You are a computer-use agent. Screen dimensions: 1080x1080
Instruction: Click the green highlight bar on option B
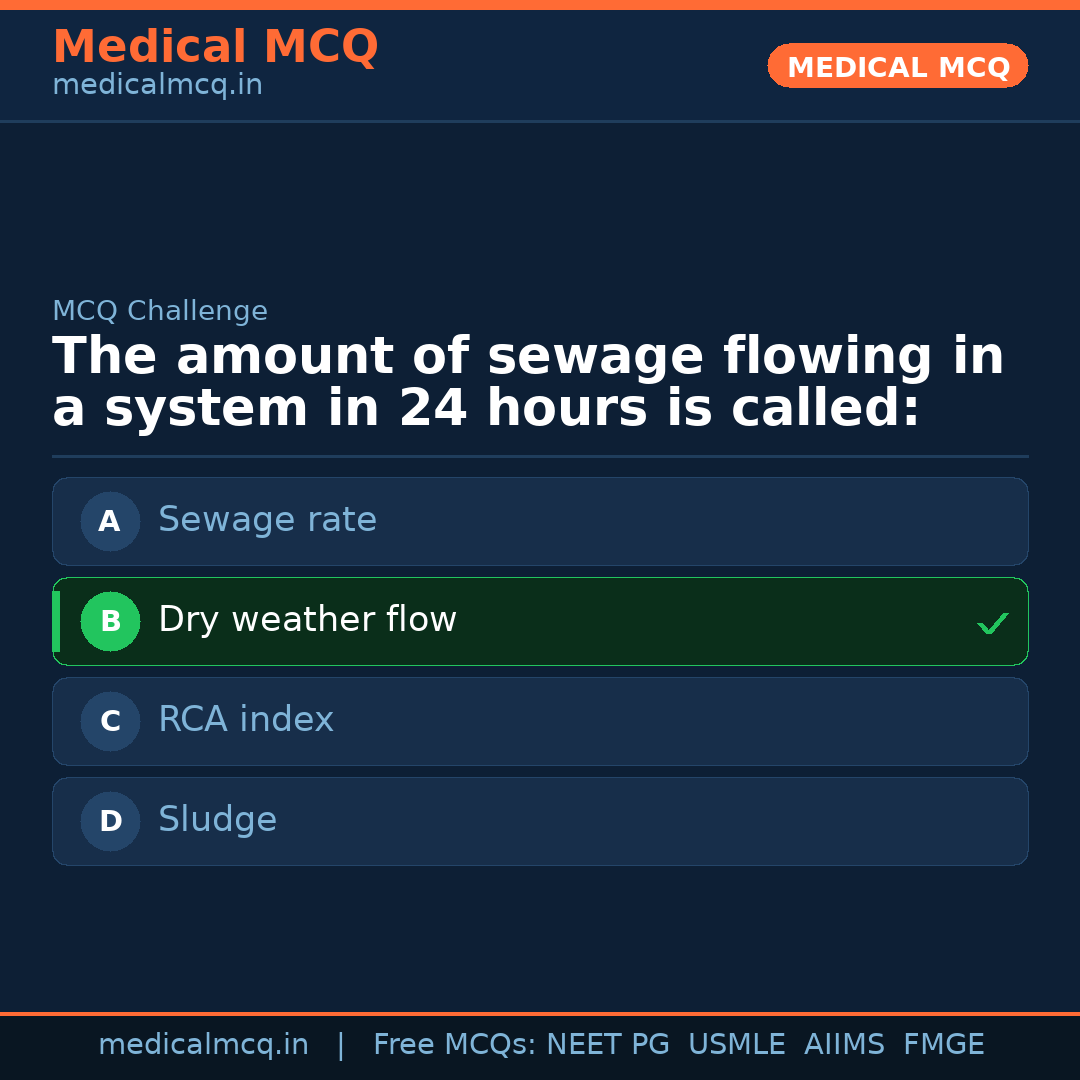pyautogui.click(x=56, y=621)
